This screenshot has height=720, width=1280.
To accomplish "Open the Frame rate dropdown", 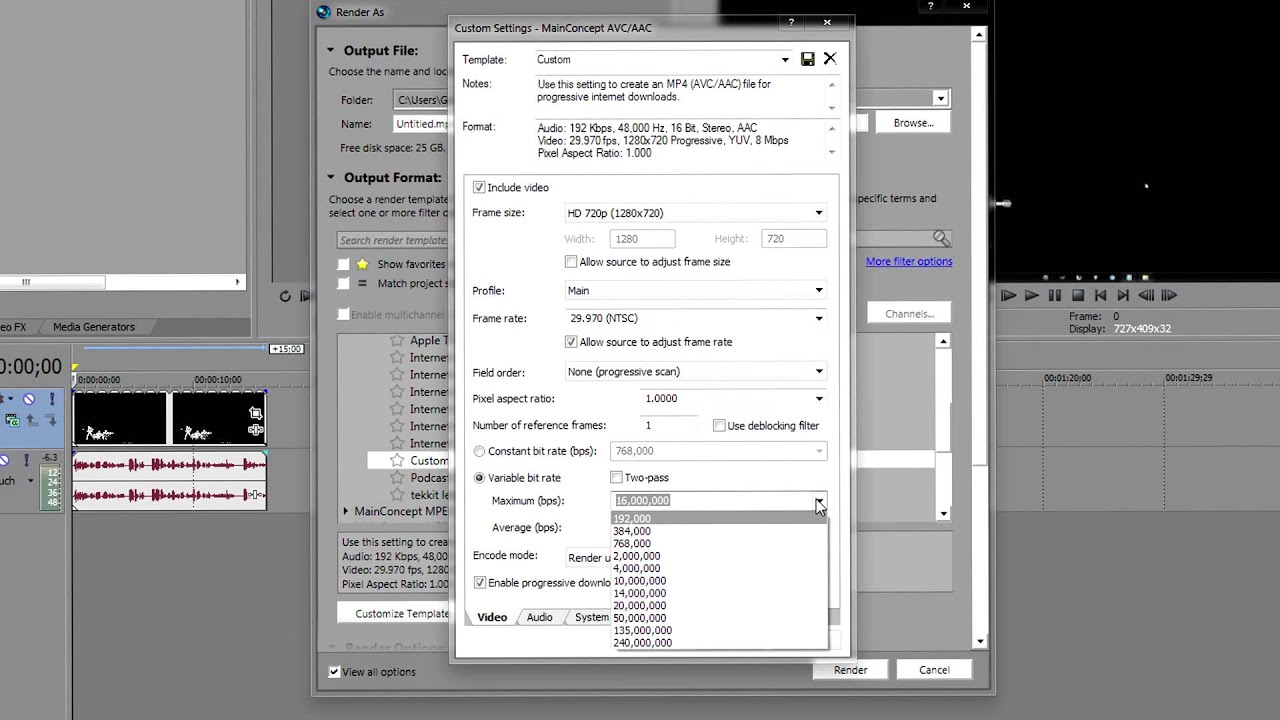I will pos(818,319).
